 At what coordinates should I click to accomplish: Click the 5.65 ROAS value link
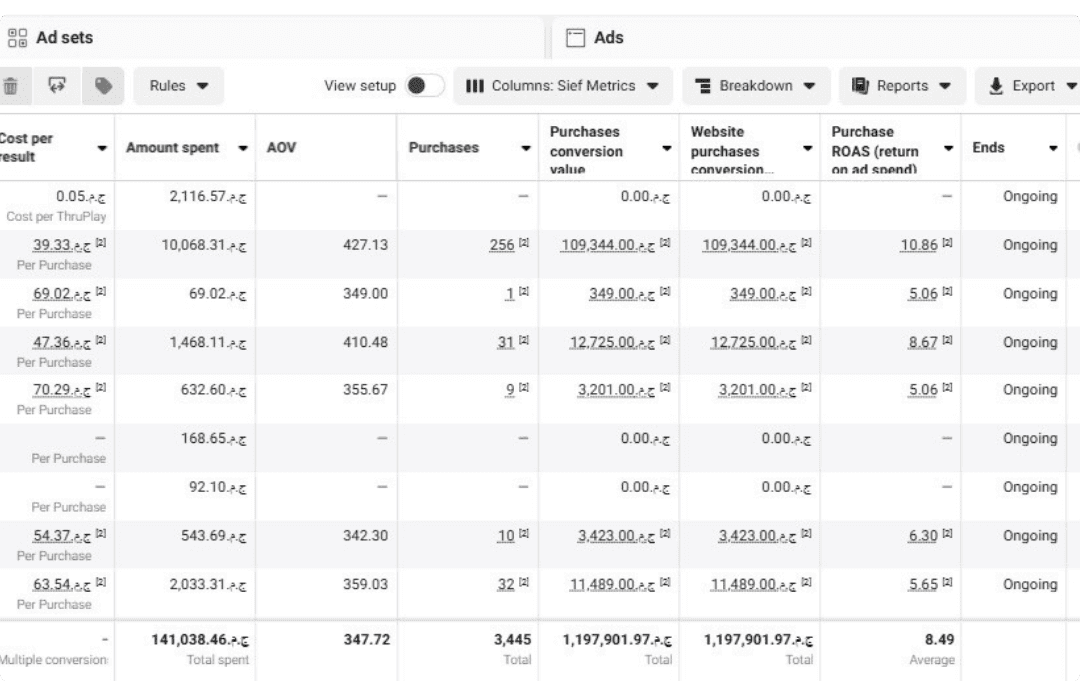[x=923, y=585]
